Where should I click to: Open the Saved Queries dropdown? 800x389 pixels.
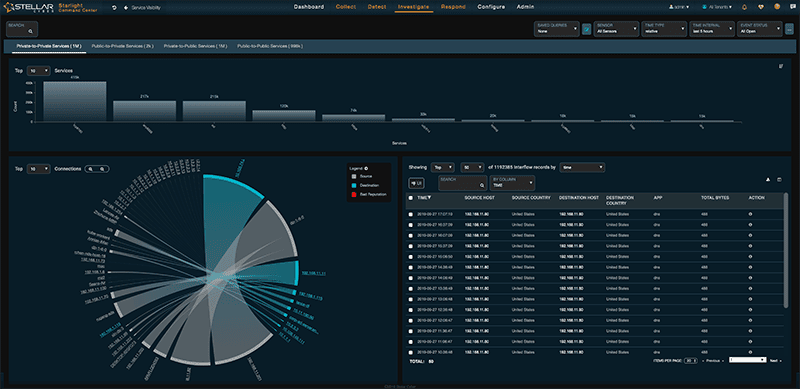[557, 29]
